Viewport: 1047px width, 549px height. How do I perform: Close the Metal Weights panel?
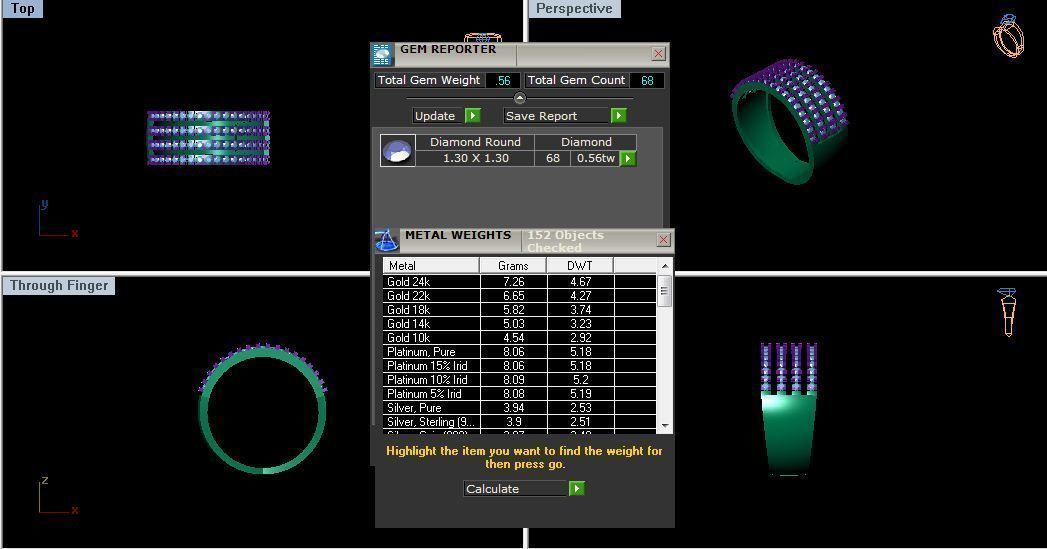663,239
